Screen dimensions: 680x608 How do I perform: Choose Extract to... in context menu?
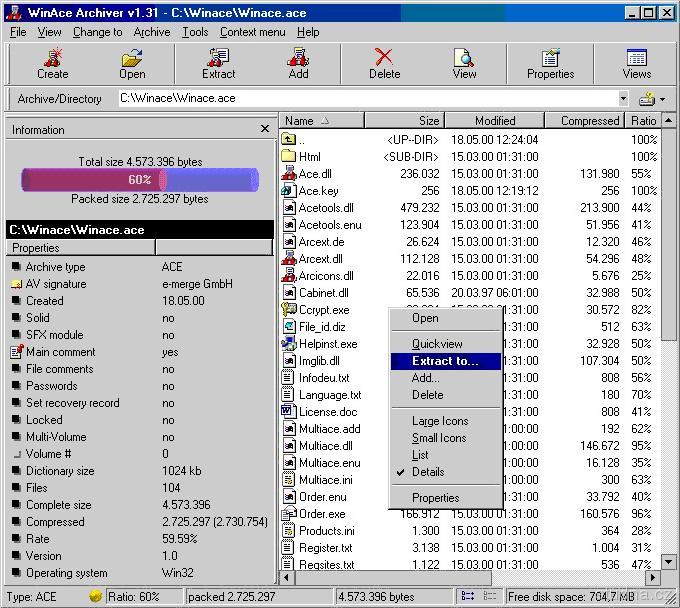(445, 361)
